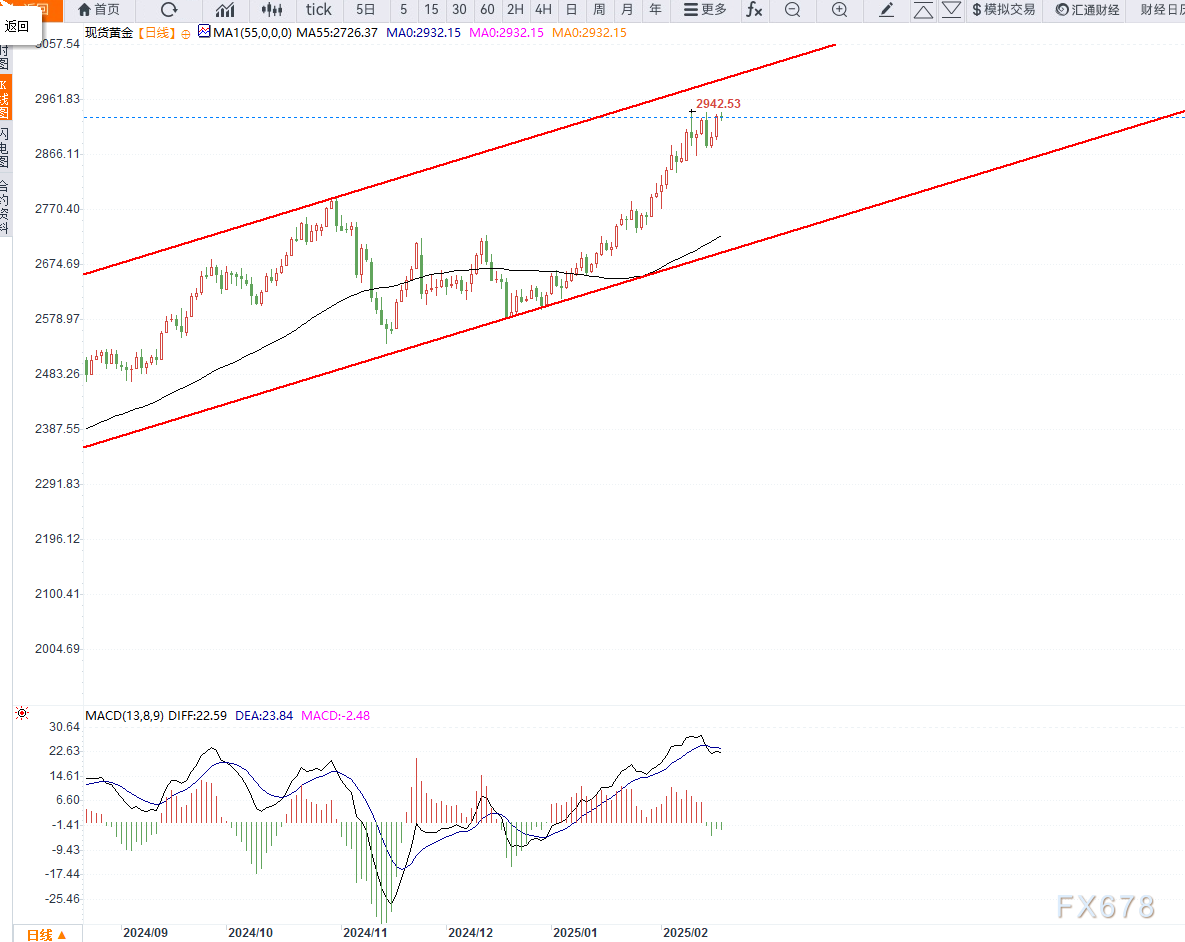Click the downward triangle icon
This screenshot has width=1185, height=942.
pos(951,10)
